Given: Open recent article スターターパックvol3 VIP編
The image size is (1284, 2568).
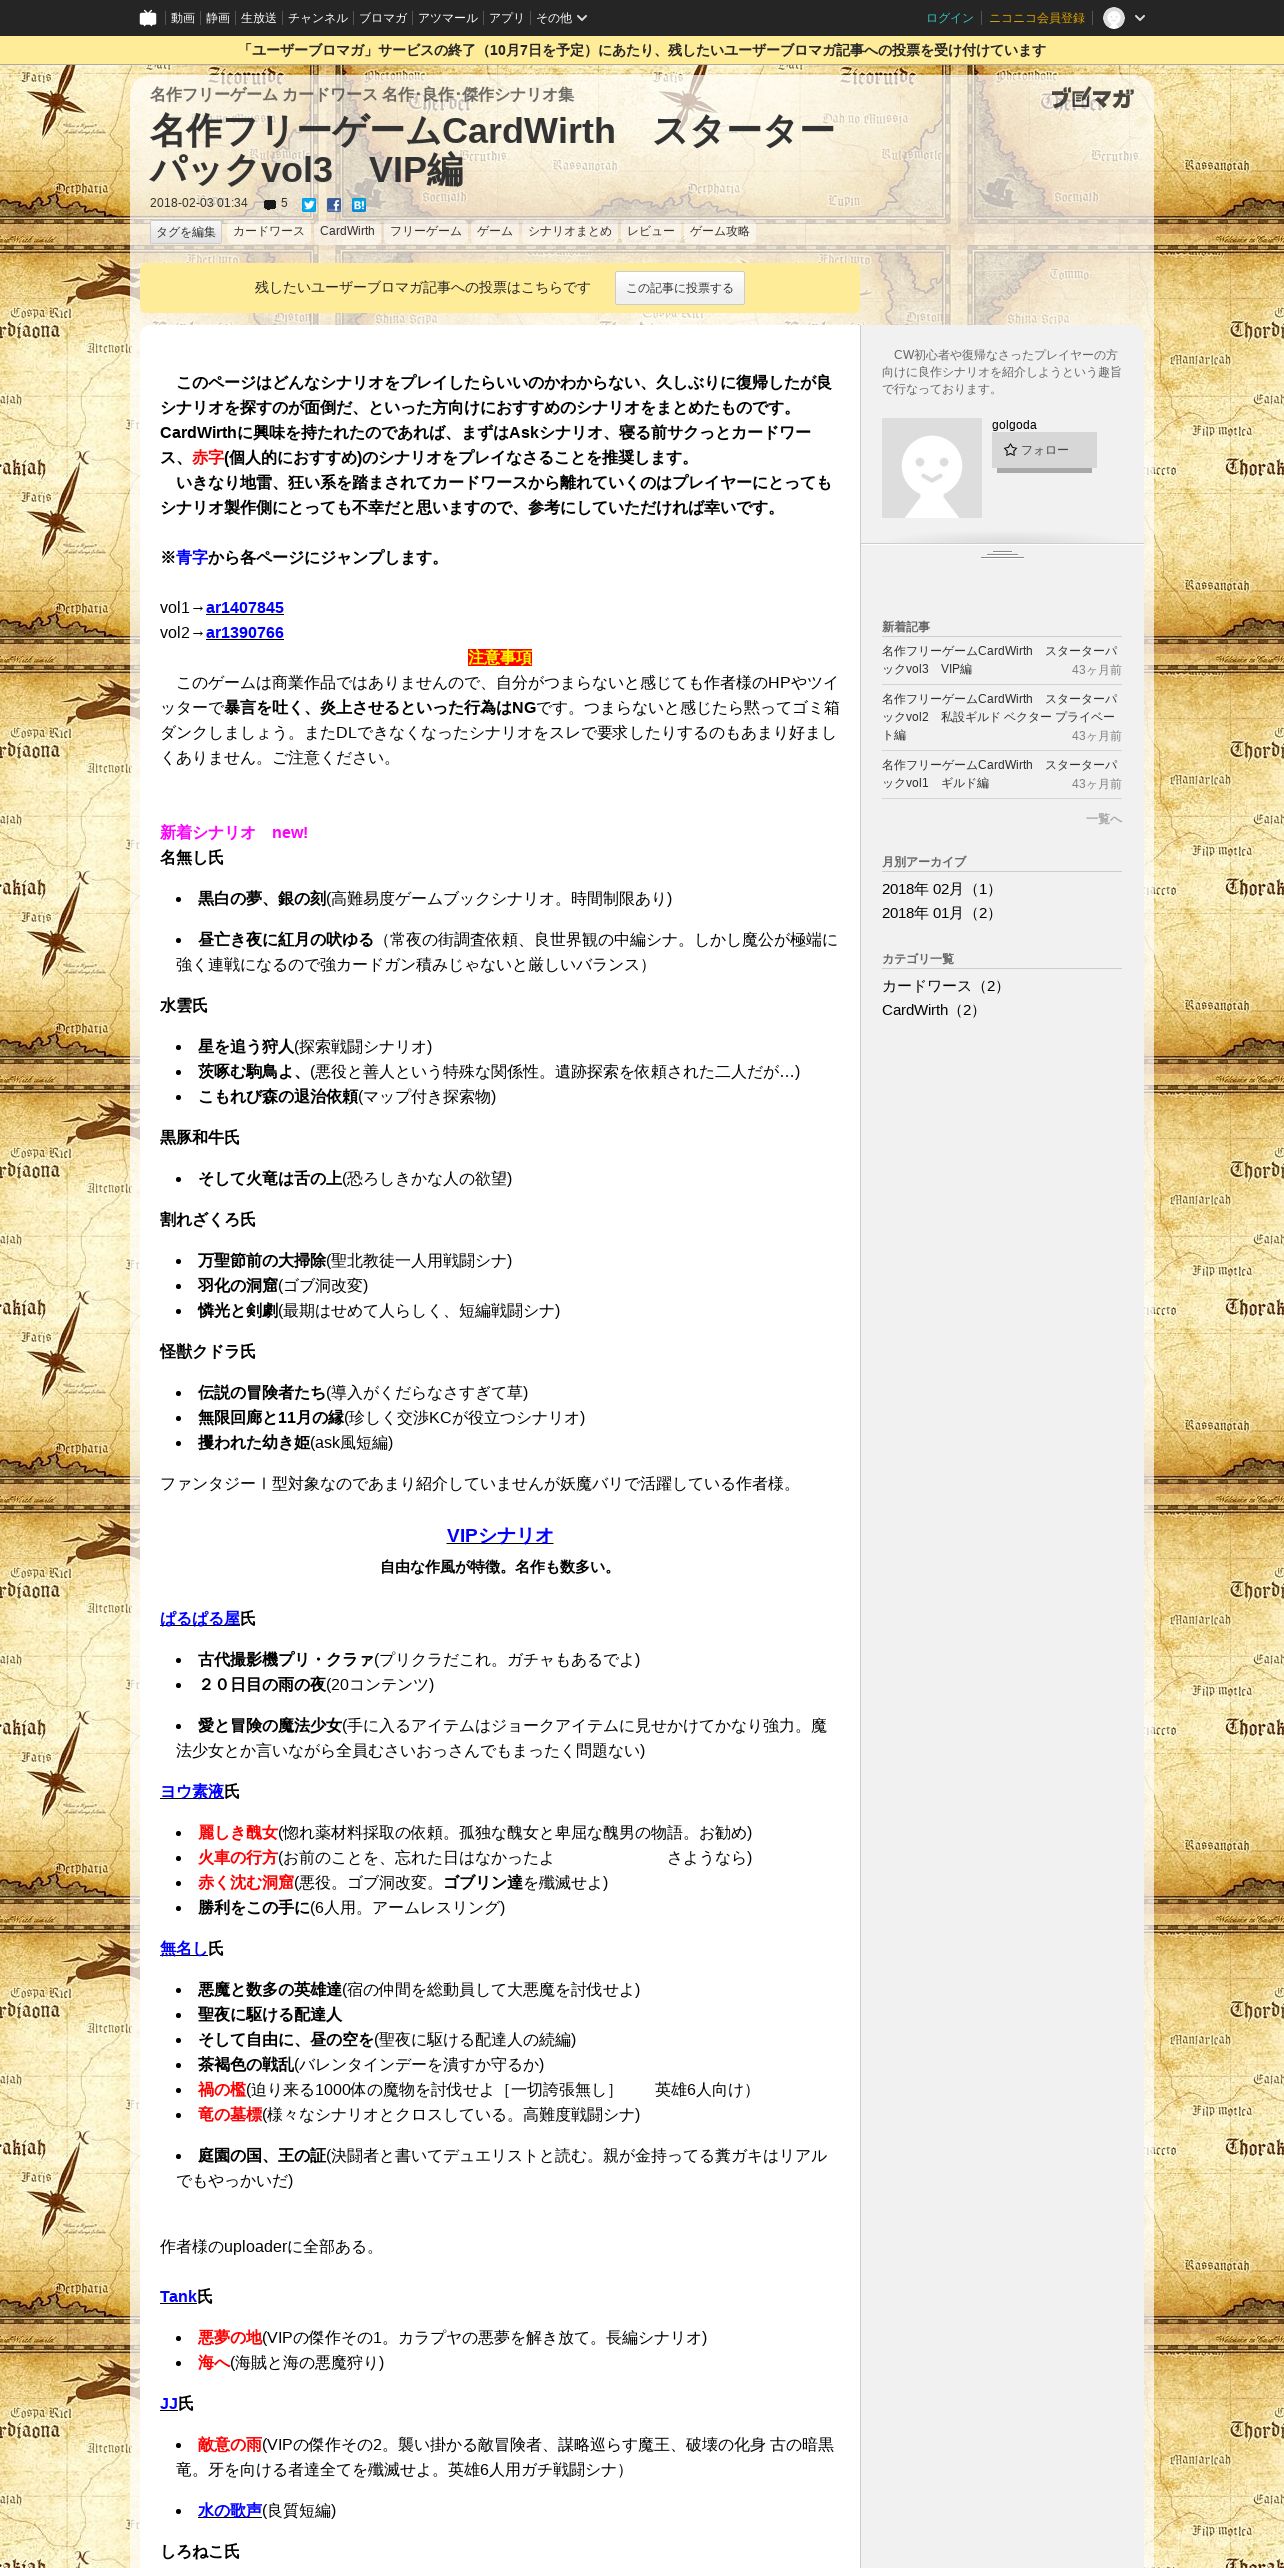Looking at the screenshot, I should [1001, 660].
